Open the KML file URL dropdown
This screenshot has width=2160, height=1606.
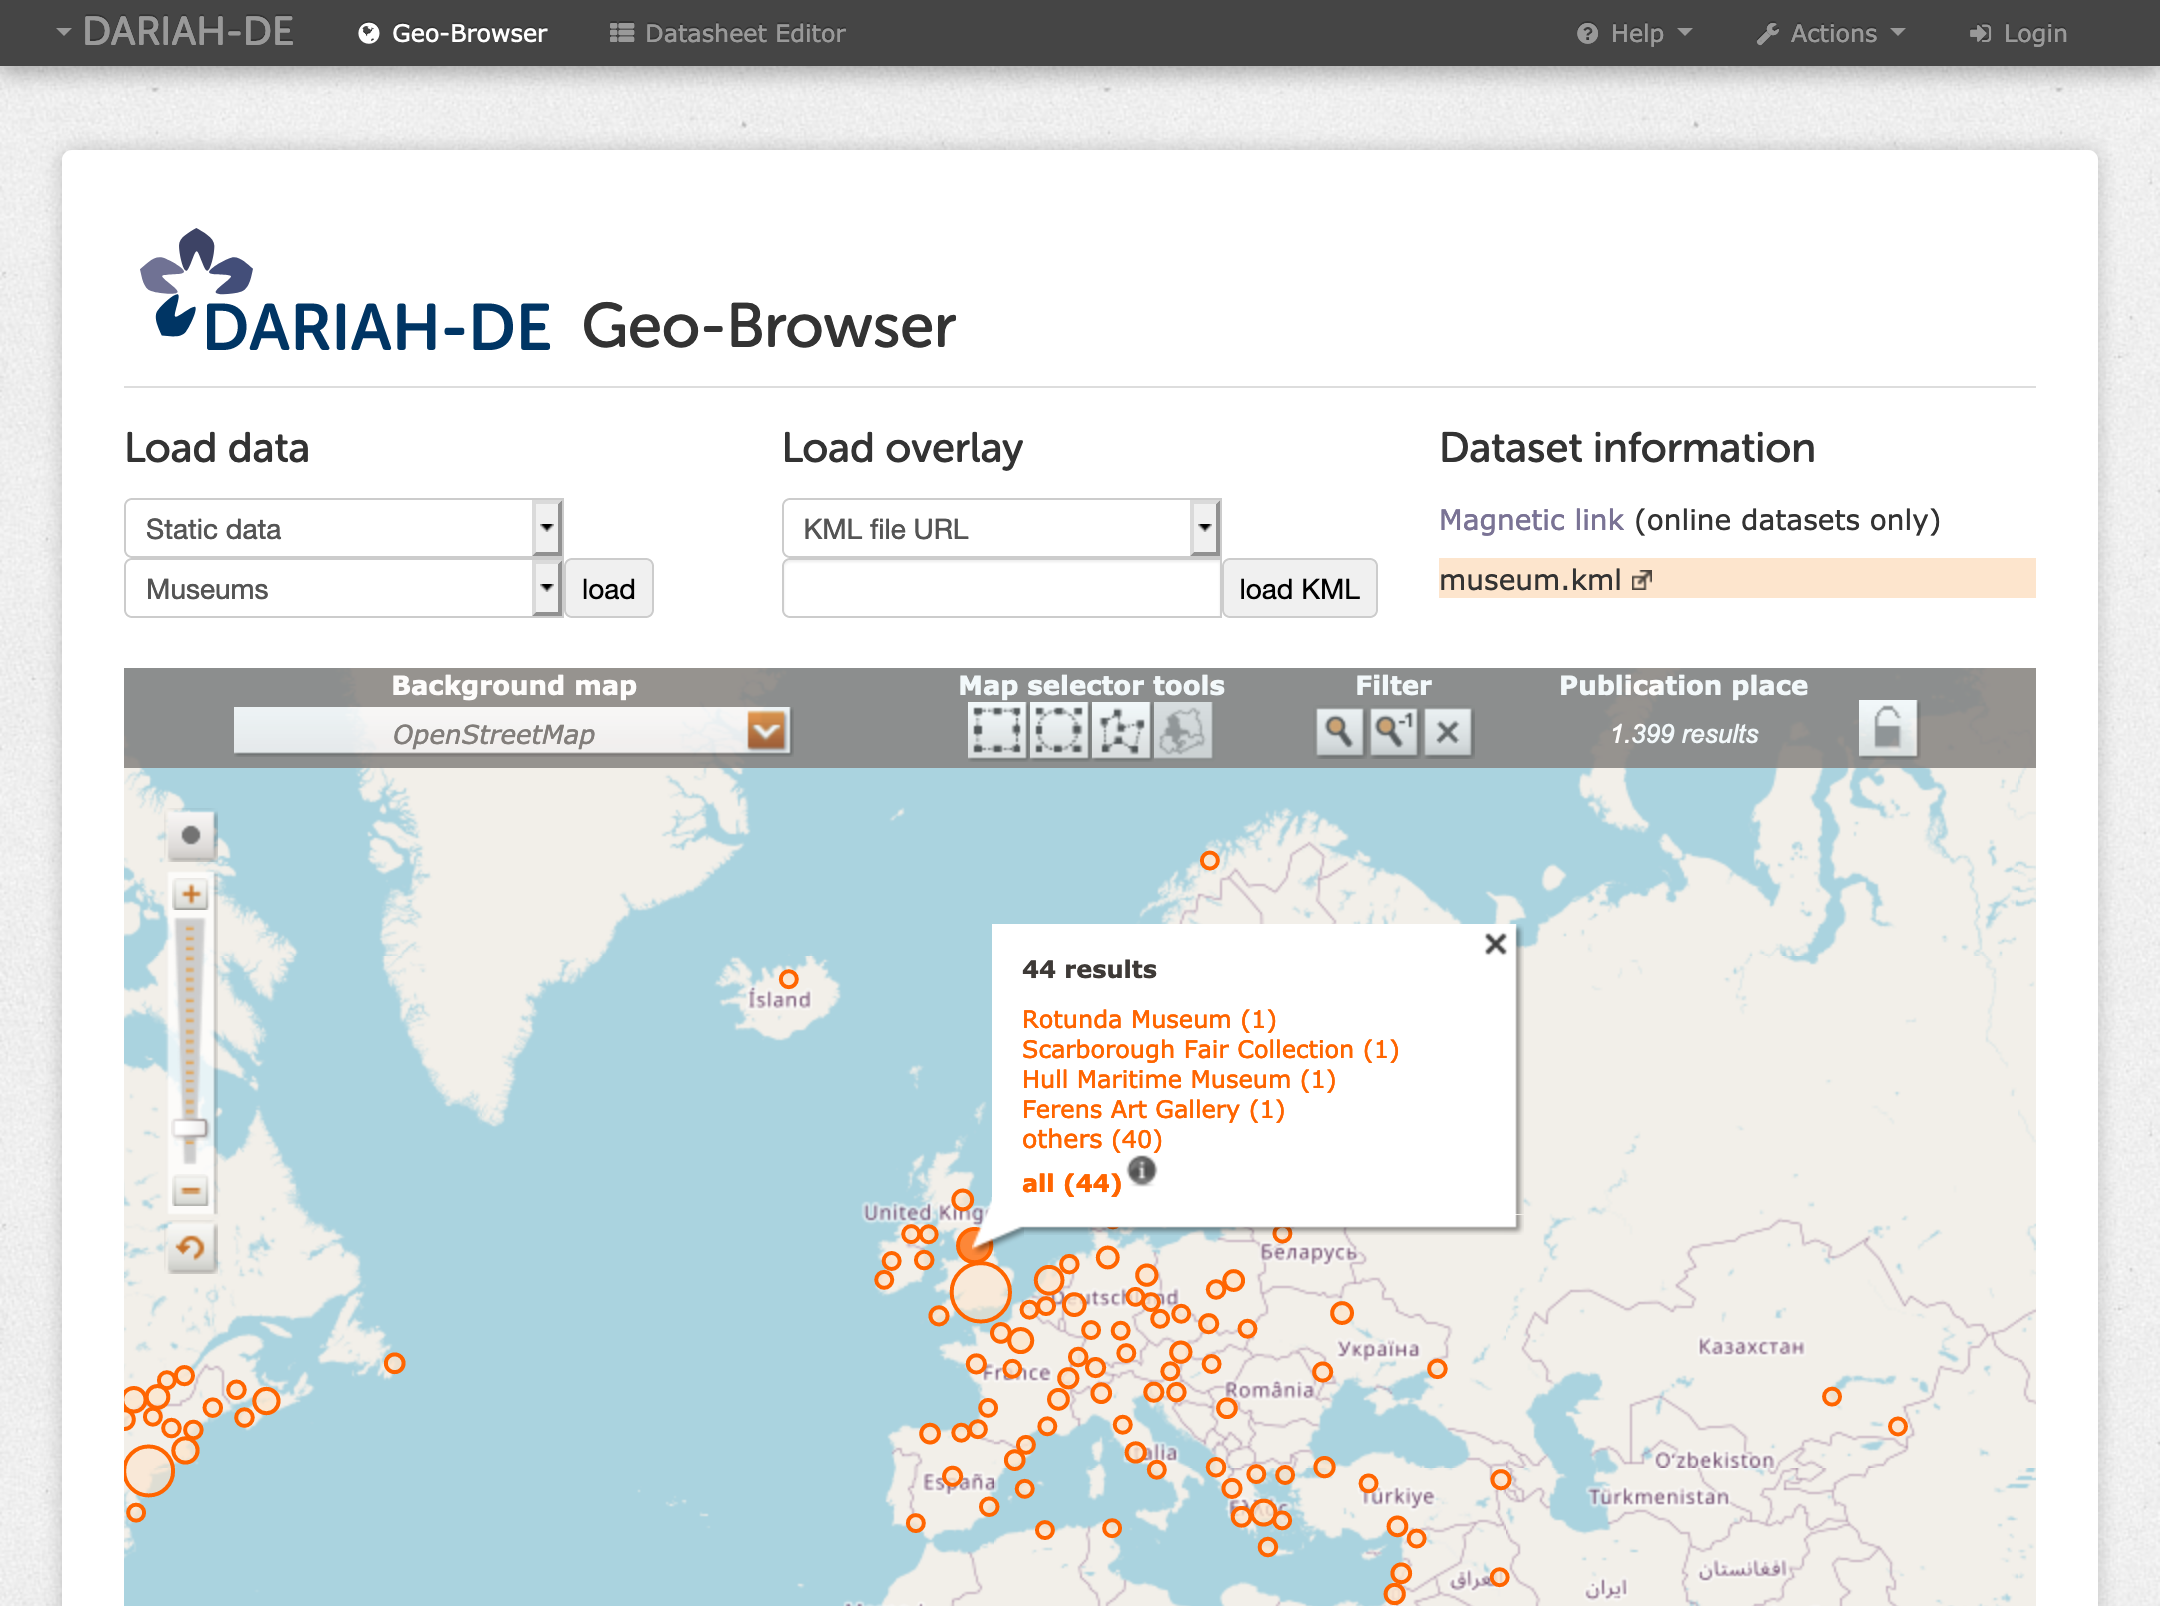[x=1001, y=528]
